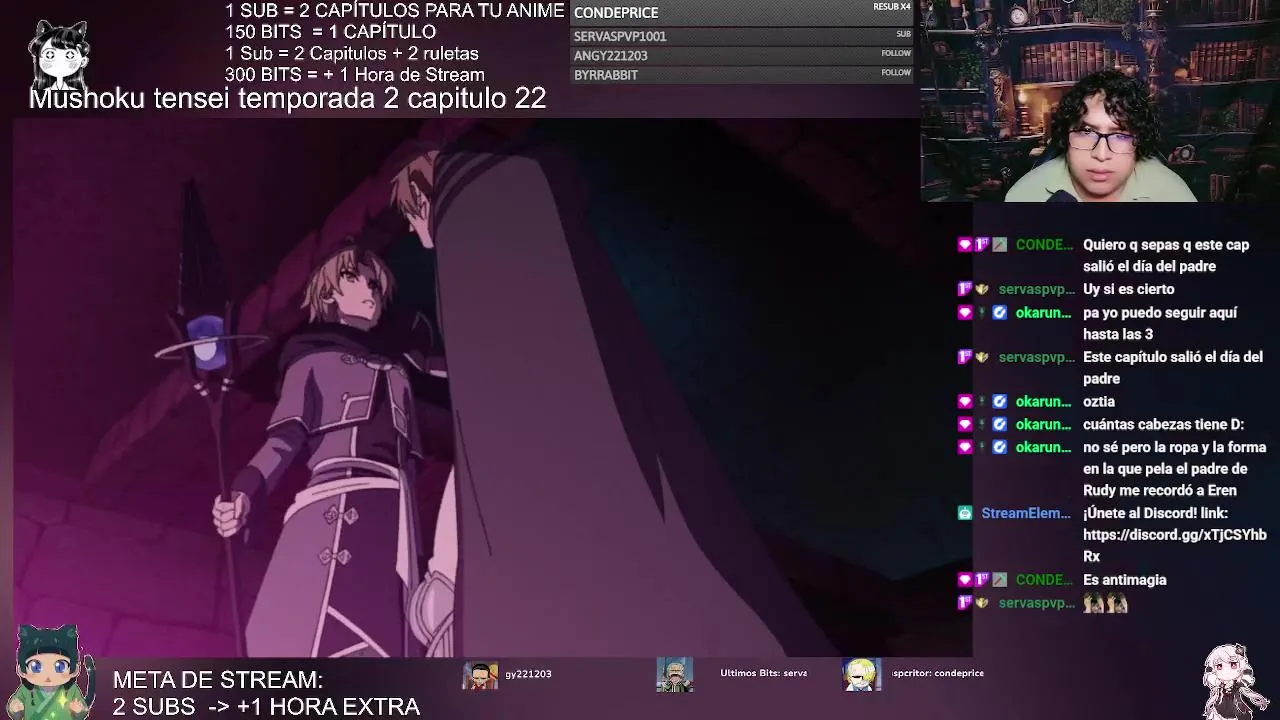The width and height of the screenshot is (1280, 720).
Task: Click servaspvp username on 'Uy si es cierto'
Action: [x=1036, y=289]
